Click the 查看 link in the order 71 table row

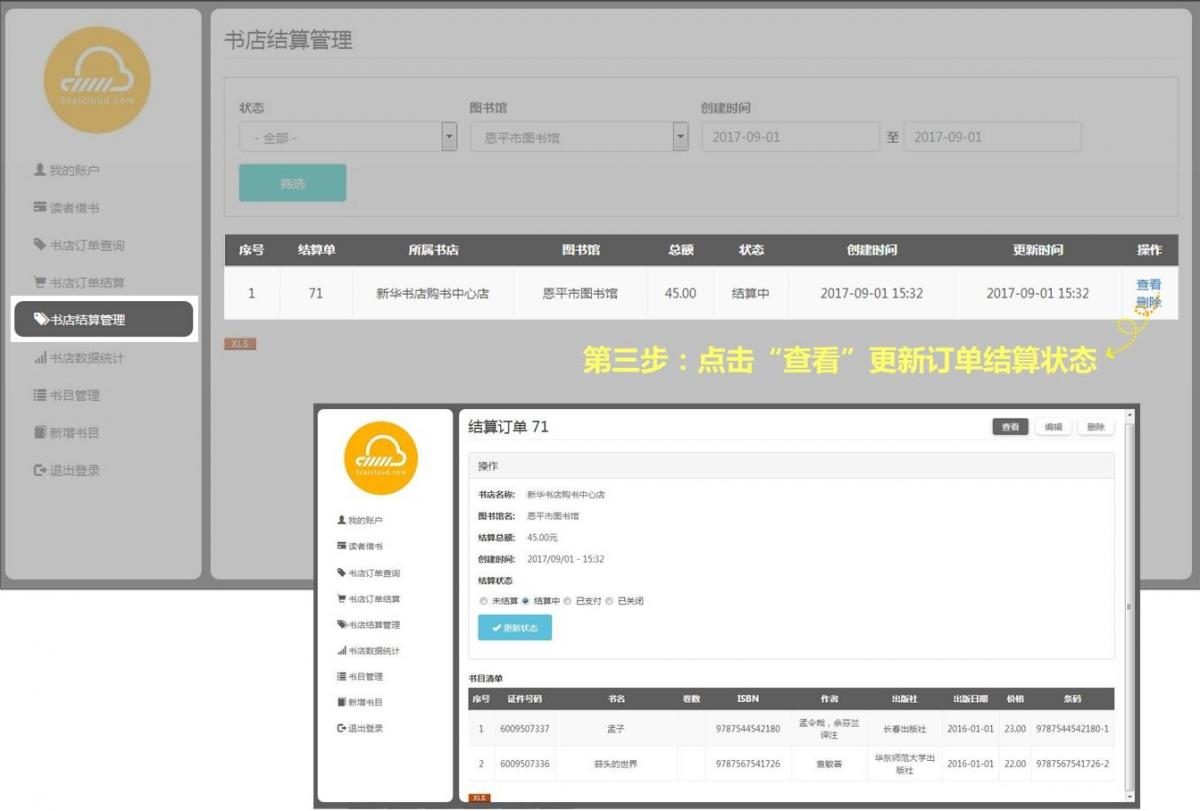coord(1148,285)
